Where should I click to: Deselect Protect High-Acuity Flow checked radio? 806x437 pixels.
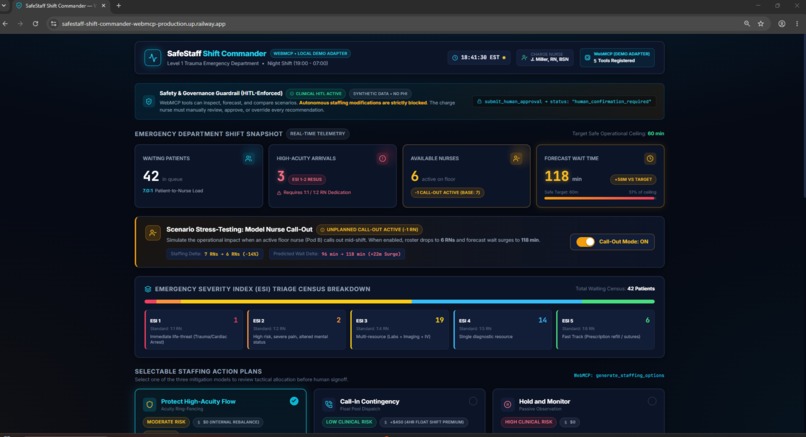click(294, 401)
